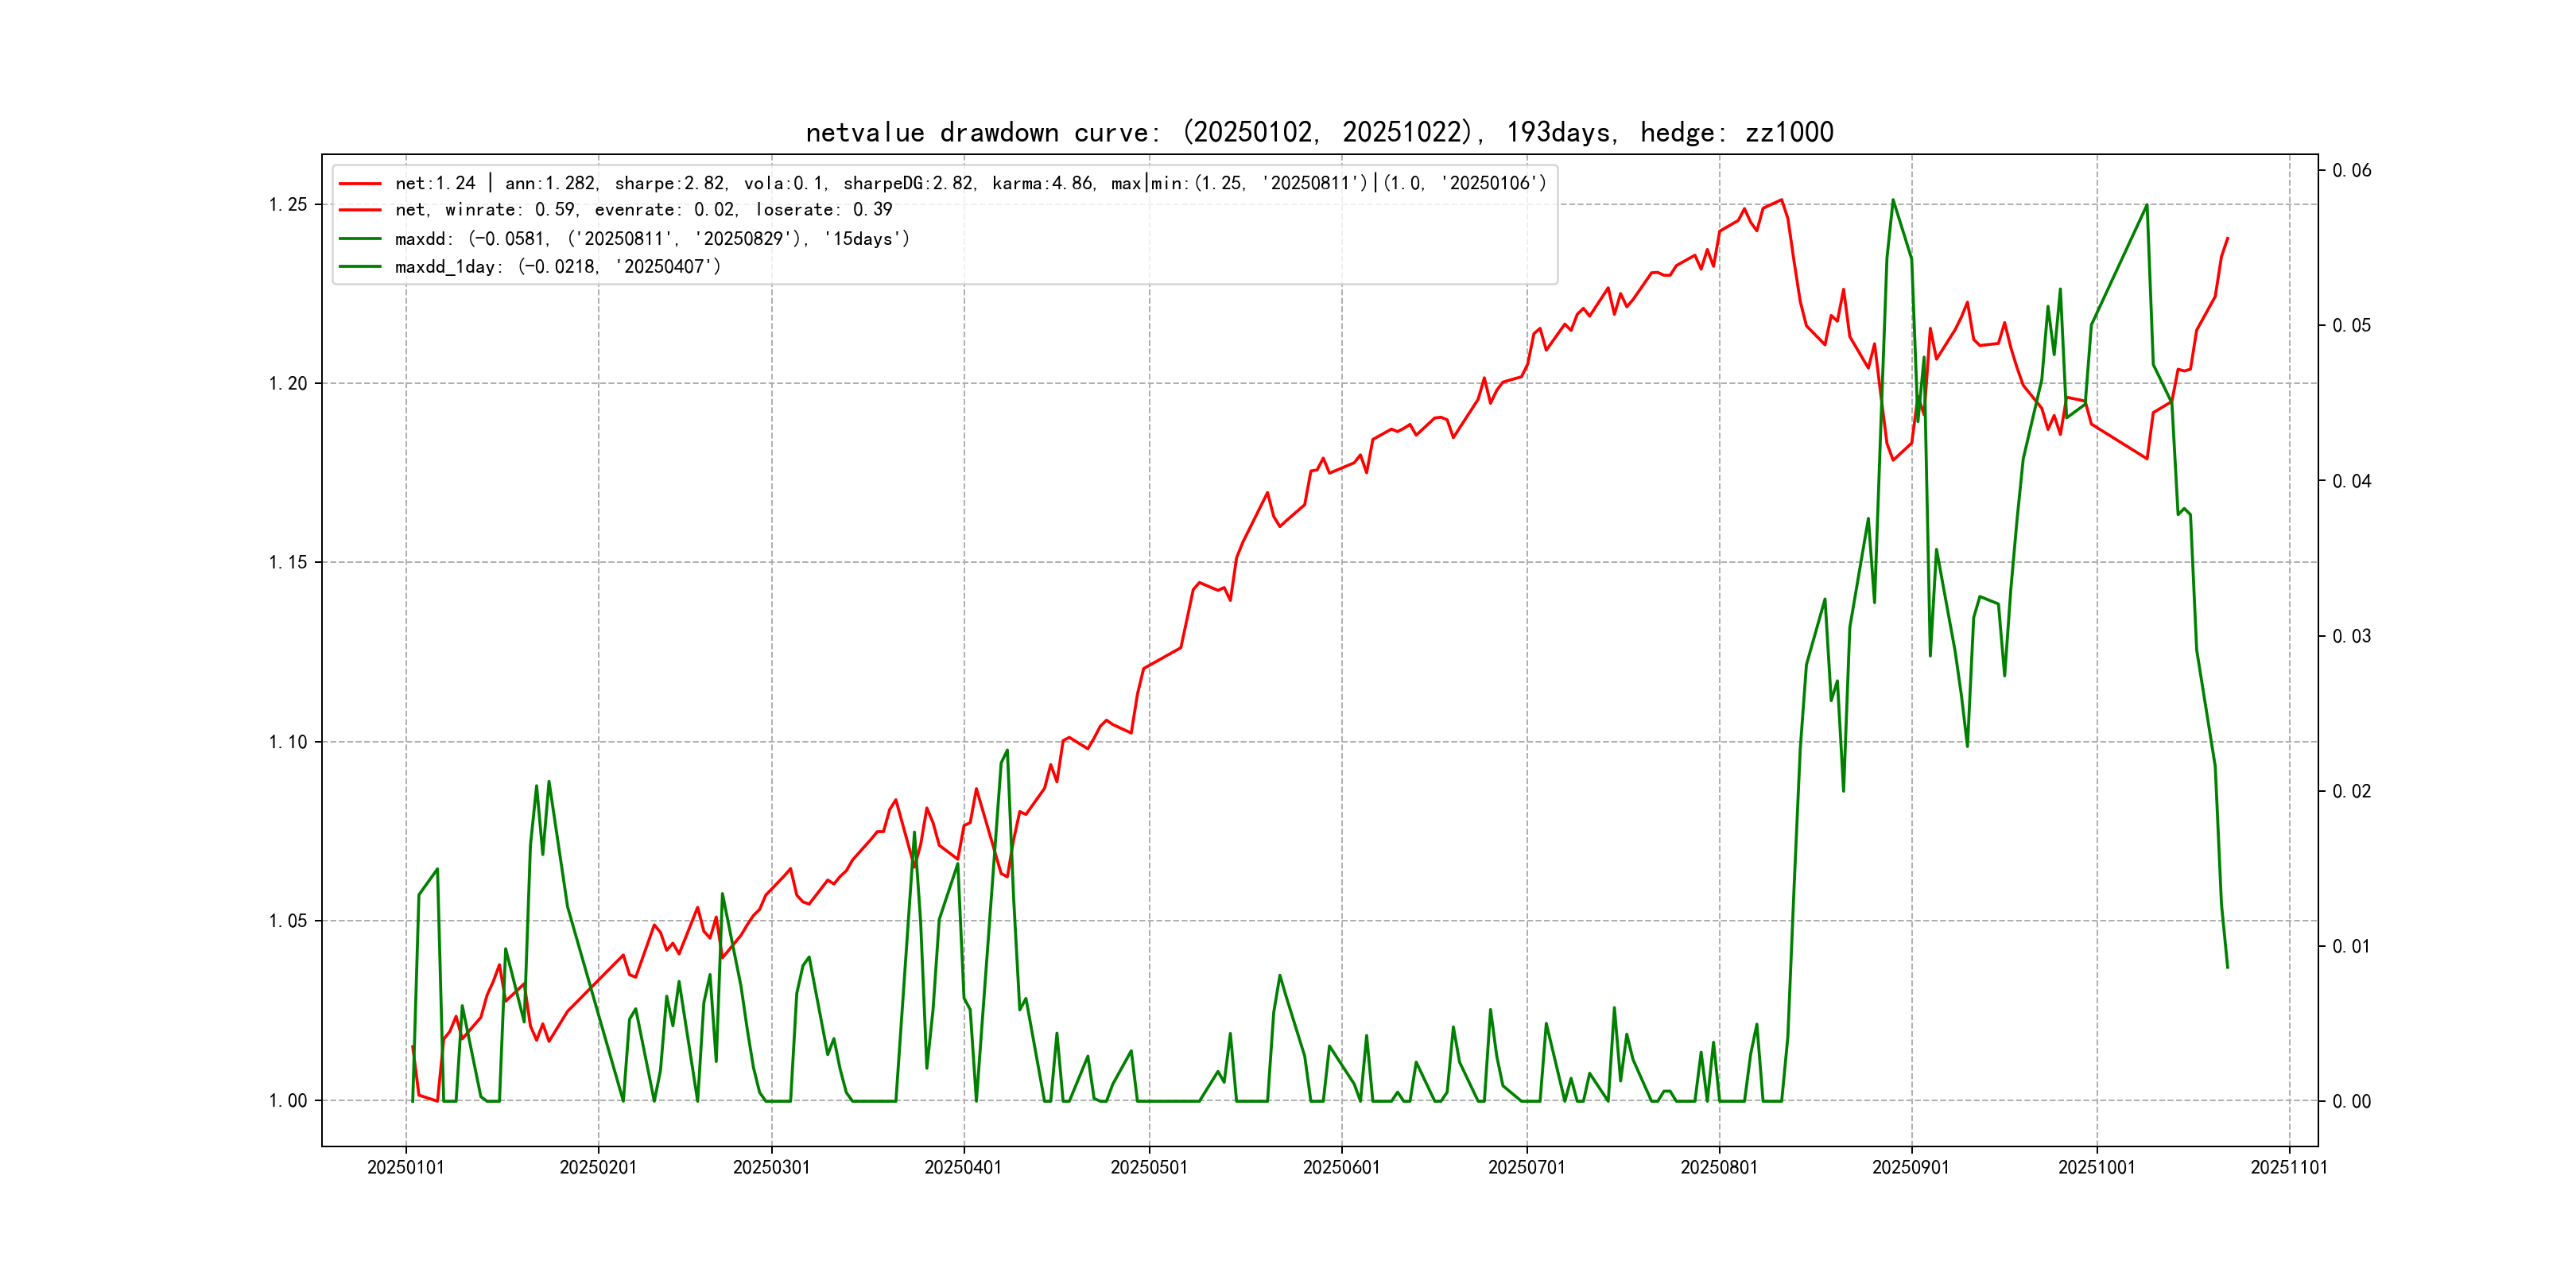Image resolution: width=2576 pixels, height=1288 pixels.
Task: Click the 1.25 left y-axis tick label
Action: point(288,205)
